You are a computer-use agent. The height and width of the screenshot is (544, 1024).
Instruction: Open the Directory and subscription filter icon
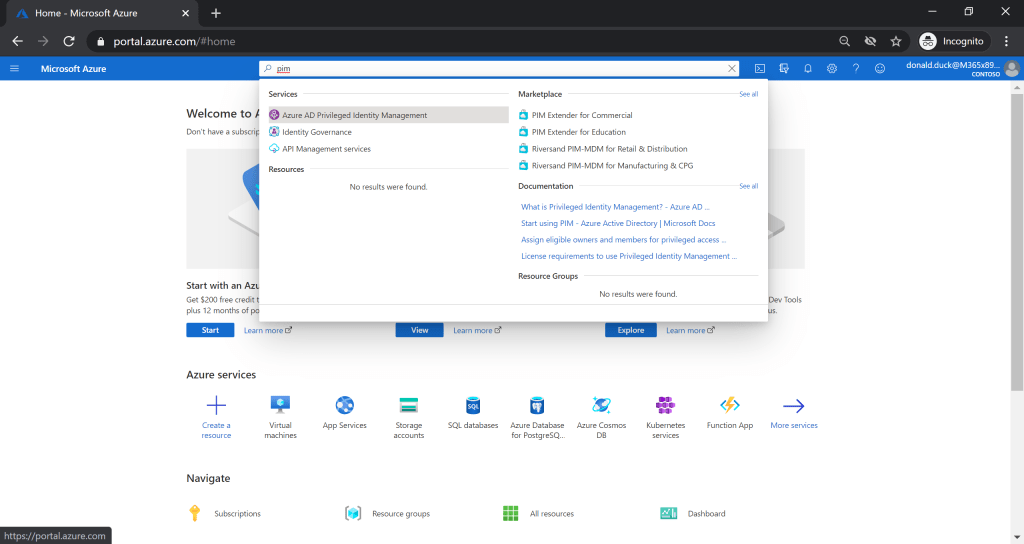click(x=783, y=68)
